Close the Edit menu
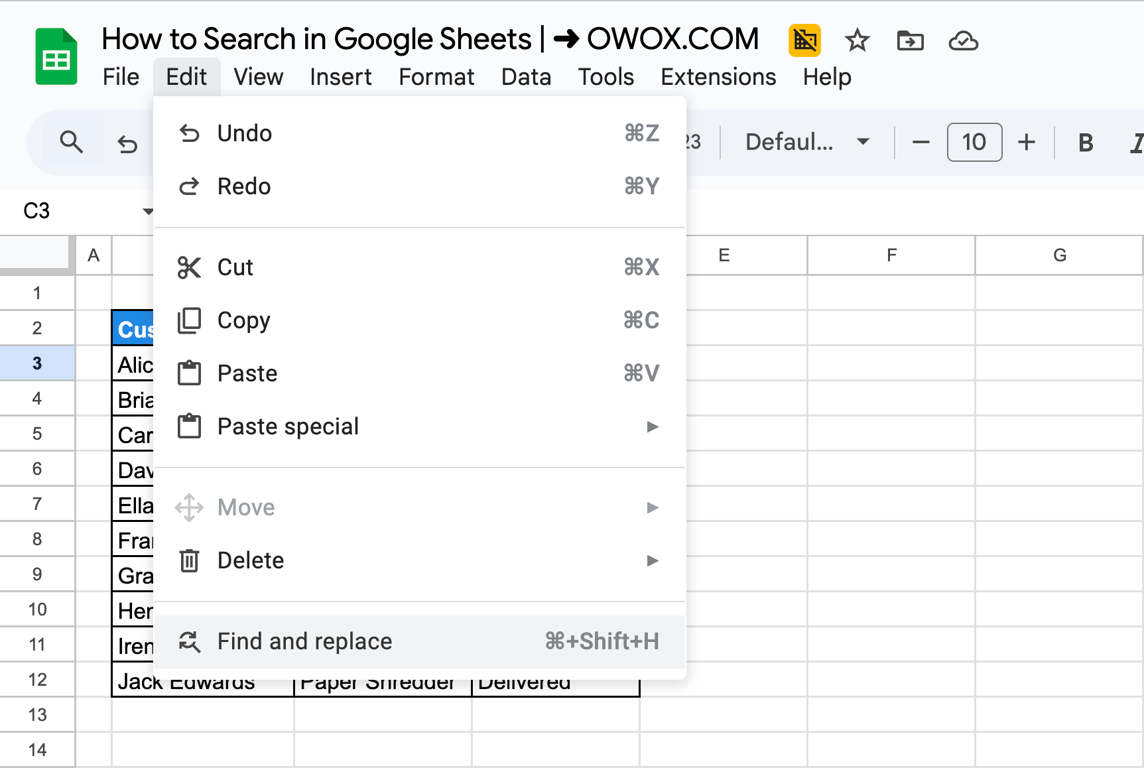Viewport: 1144px width, 768px height. (187, 77)
